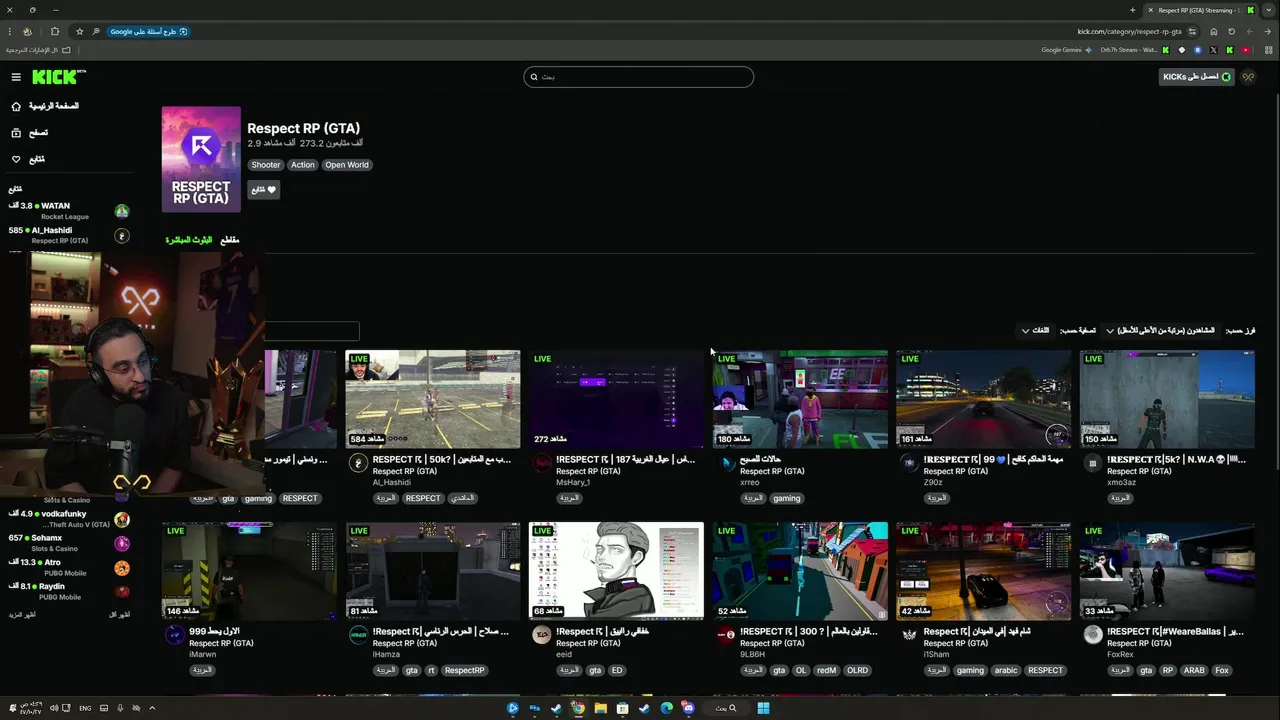Click the Raydin avatar in sidebar
Viewport: 1280px width, 720px height.
tap(122, 592)
